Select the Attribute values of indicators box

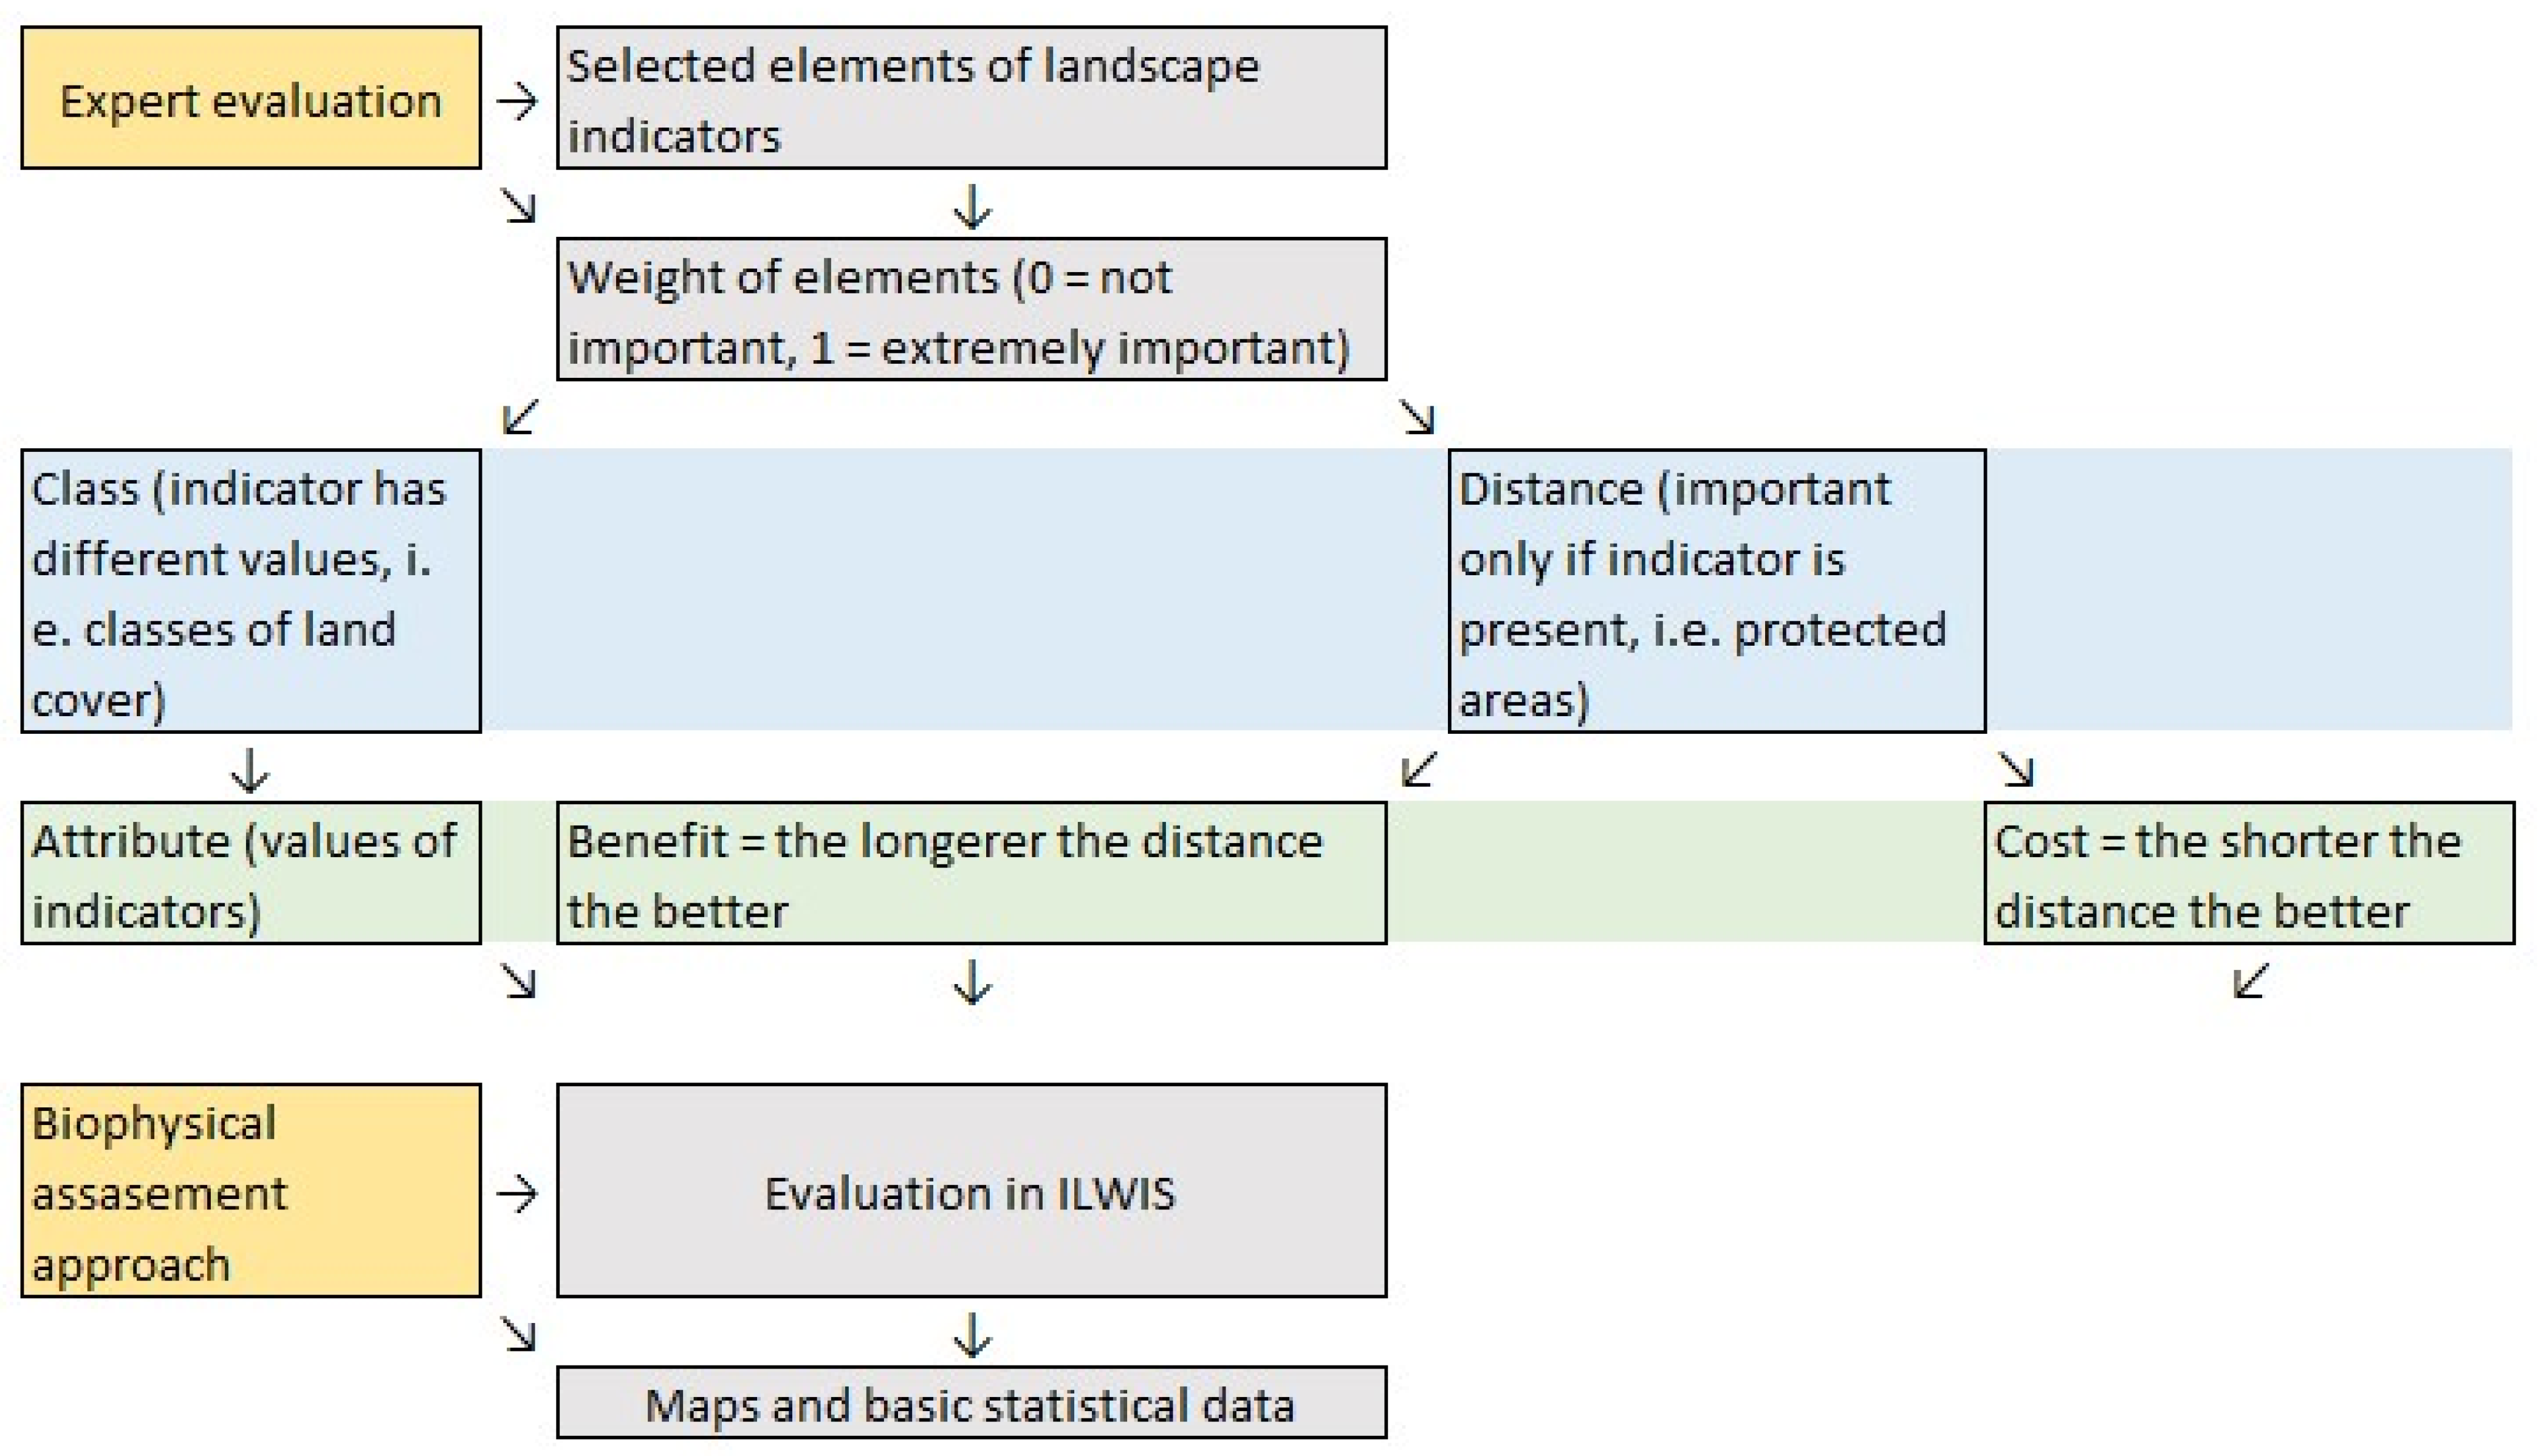click(251, 873)
